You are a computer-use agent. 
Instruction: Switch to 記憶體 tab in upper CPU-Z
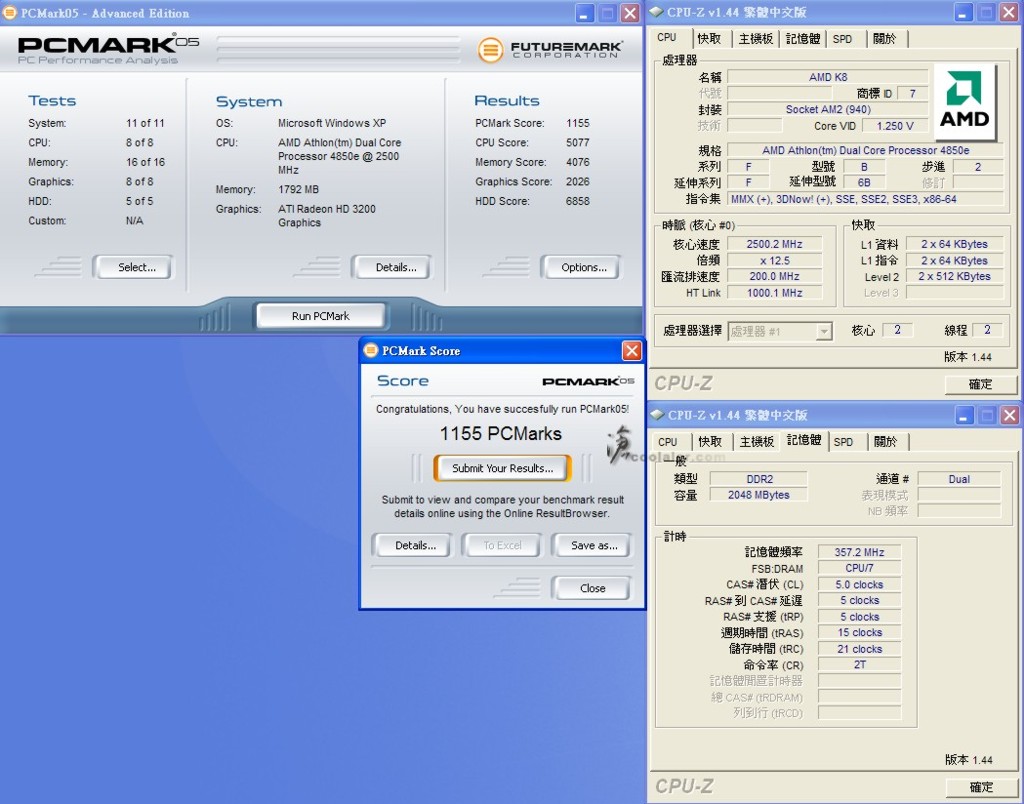[803, 39]
